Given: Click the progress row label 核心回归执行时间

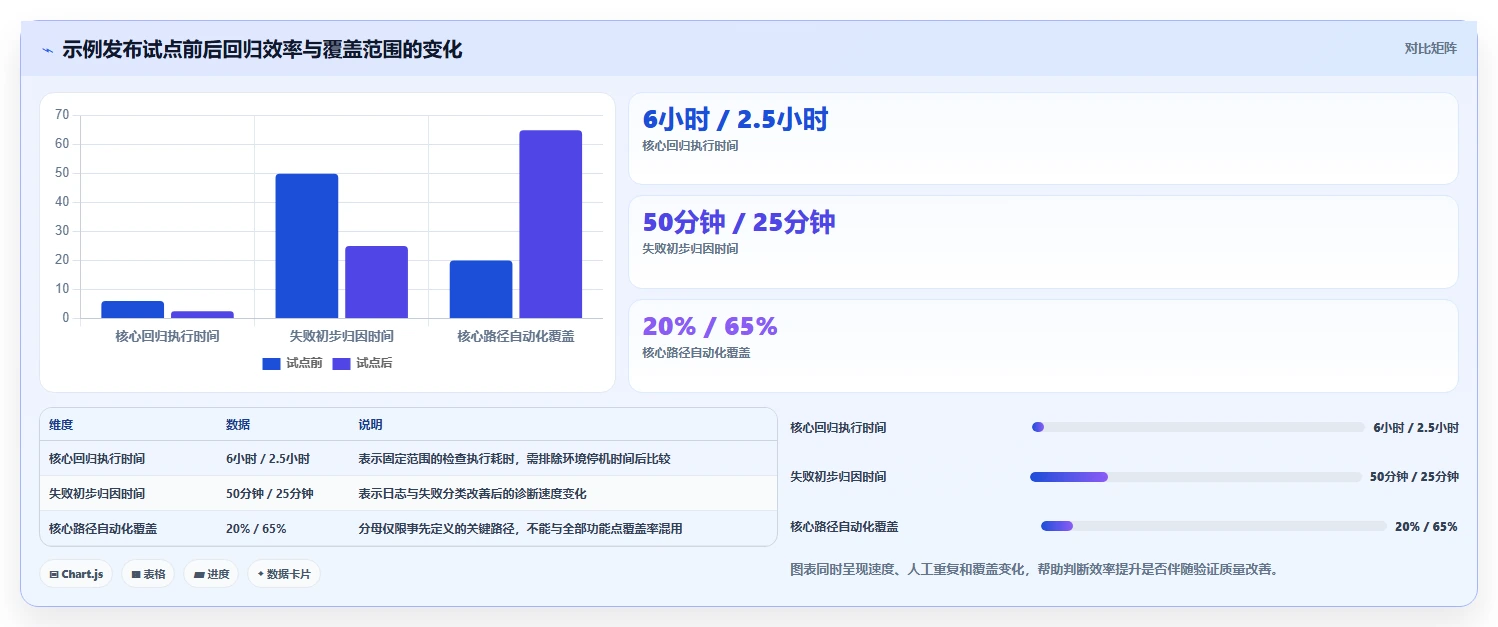Looking at the screenshot, I should click(838, 428).
